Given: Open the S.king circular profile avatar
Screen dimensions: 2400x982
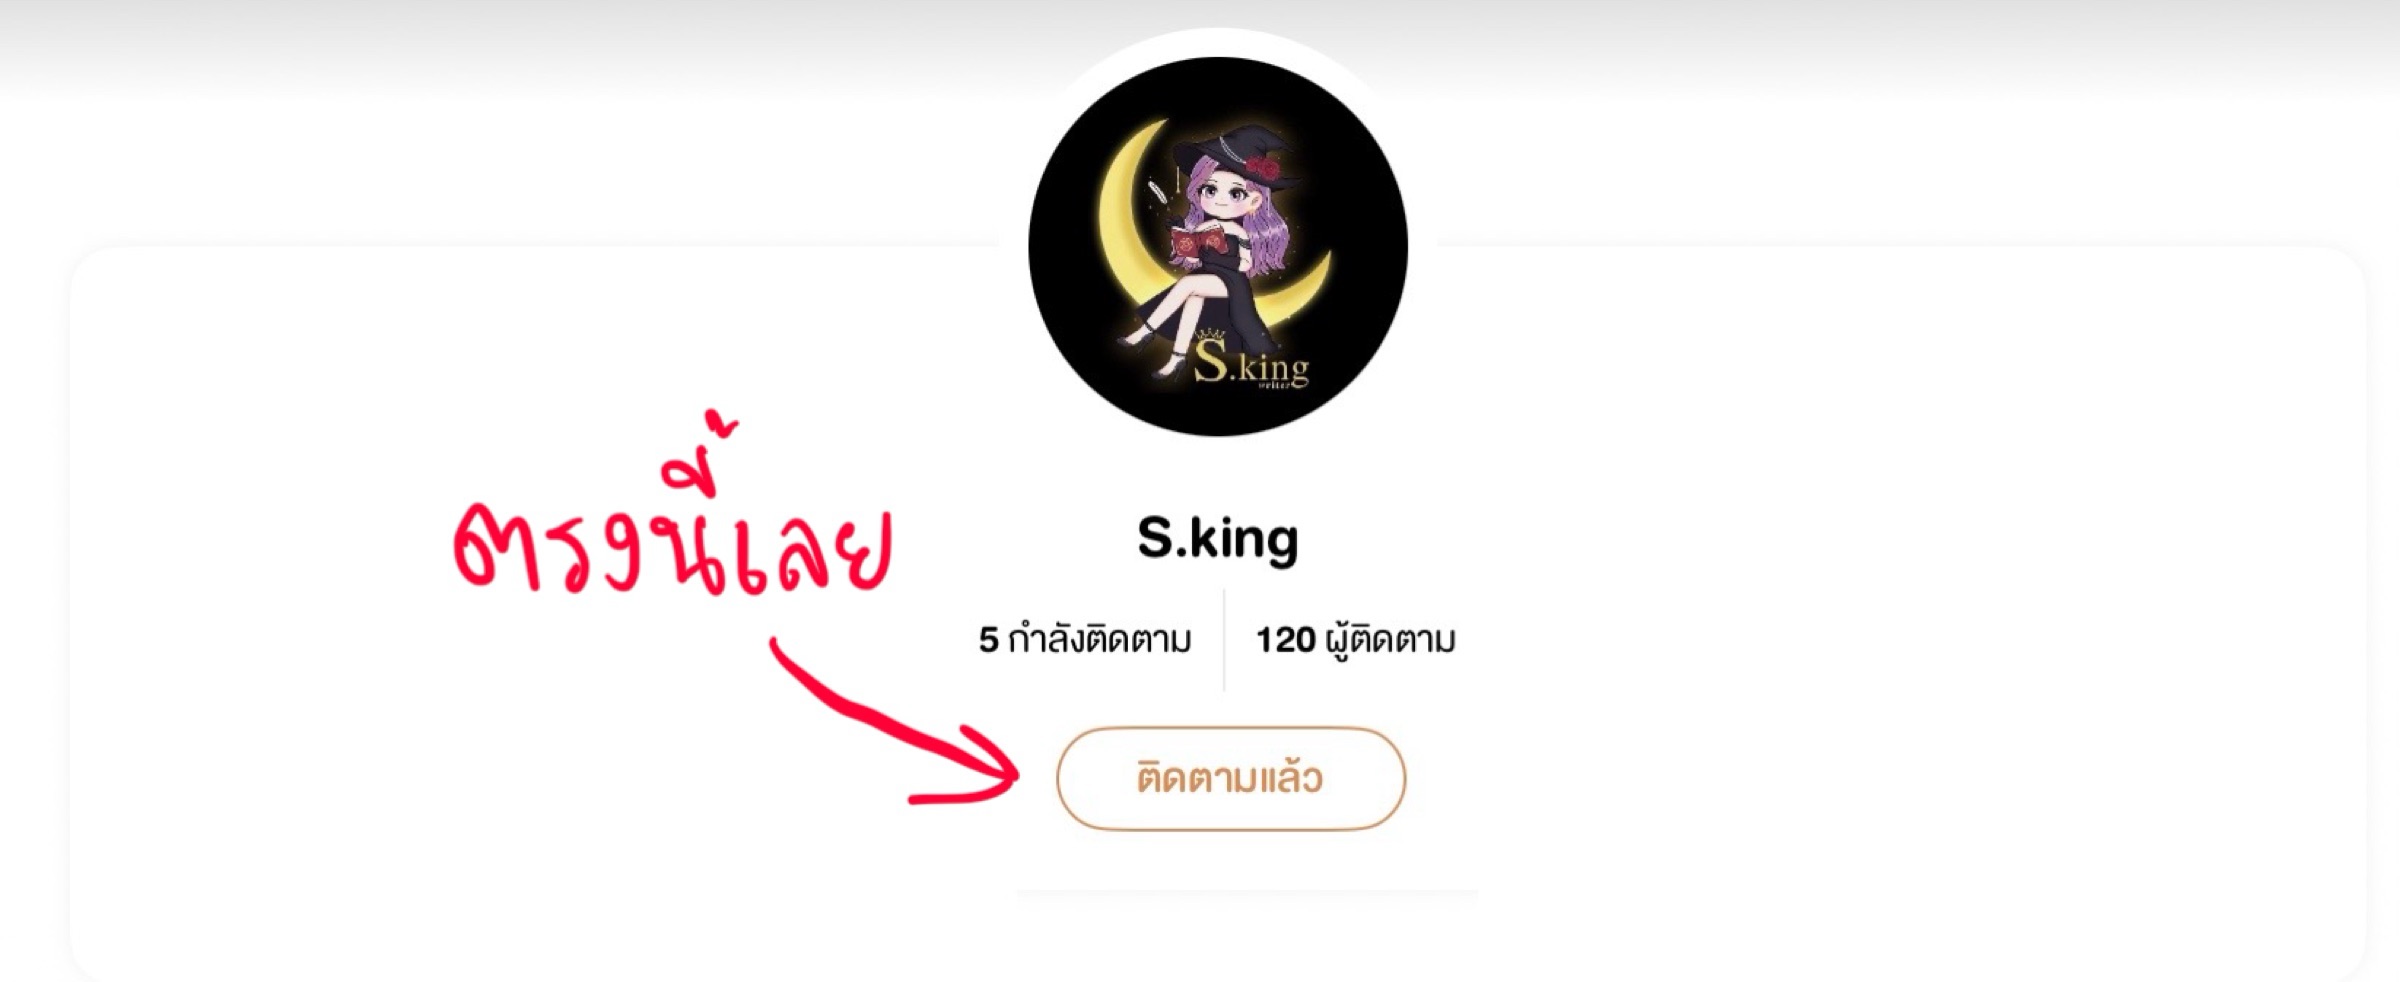Looking at the screenshot, I should [x=1217, y=246].
